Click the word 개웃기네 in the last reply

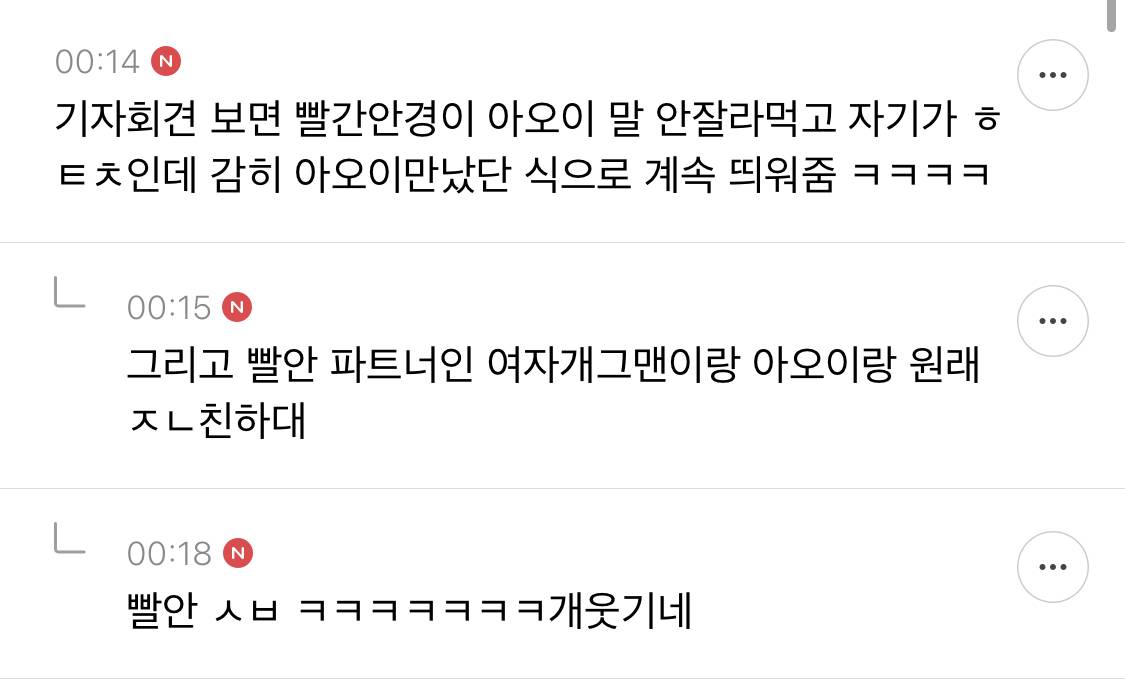pyautogui.click(x=620, y=611)
